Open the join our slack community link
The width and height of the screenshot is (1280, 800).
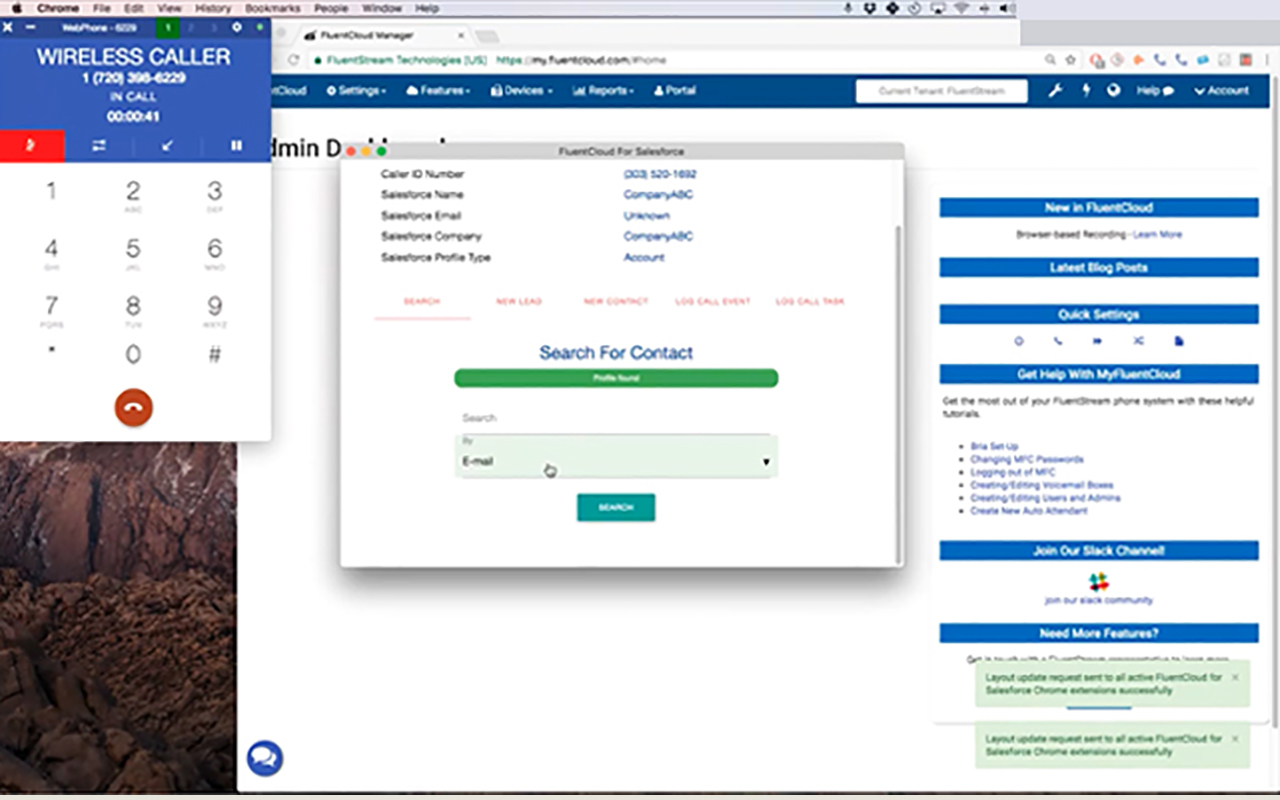1098,600
